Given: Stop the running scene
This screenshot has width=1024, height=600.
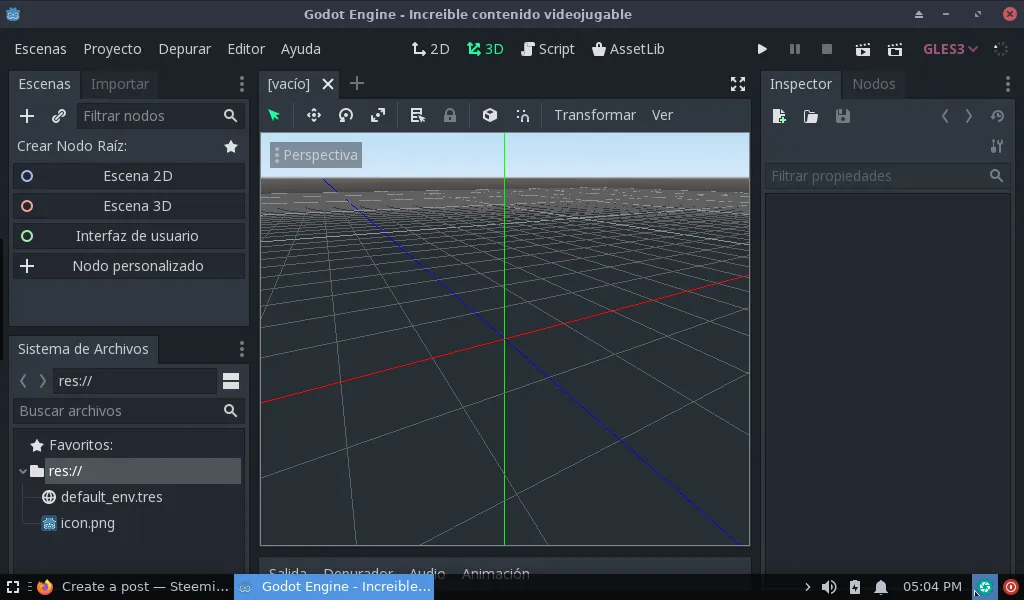Looking at the screenshot, I should 827,49.
